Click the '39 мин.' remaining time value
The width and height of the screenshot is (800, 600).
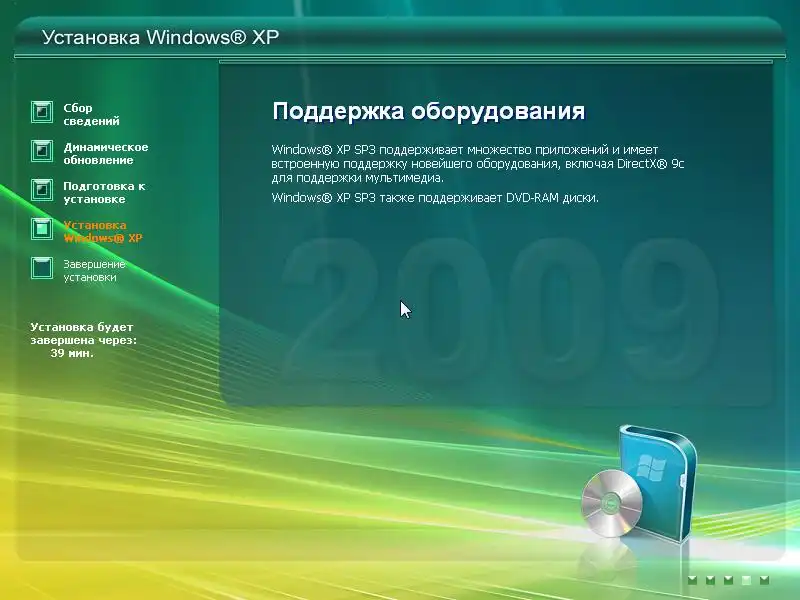coord(72,353)
